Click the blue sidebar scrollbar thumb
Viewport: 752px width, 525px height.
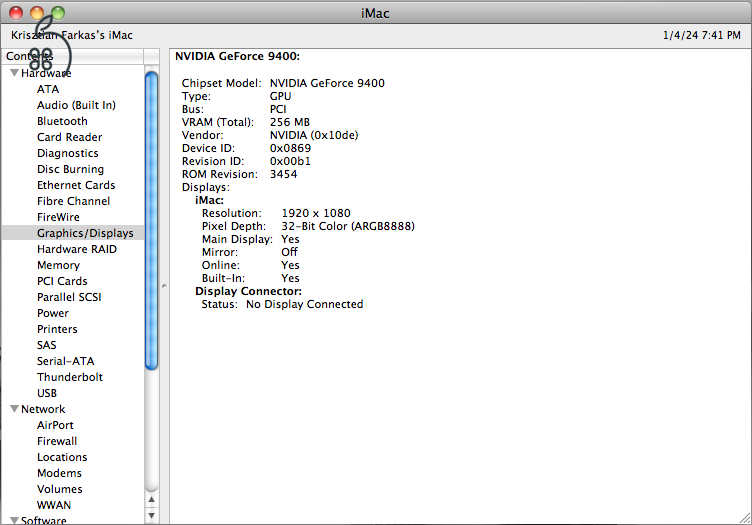152,221
